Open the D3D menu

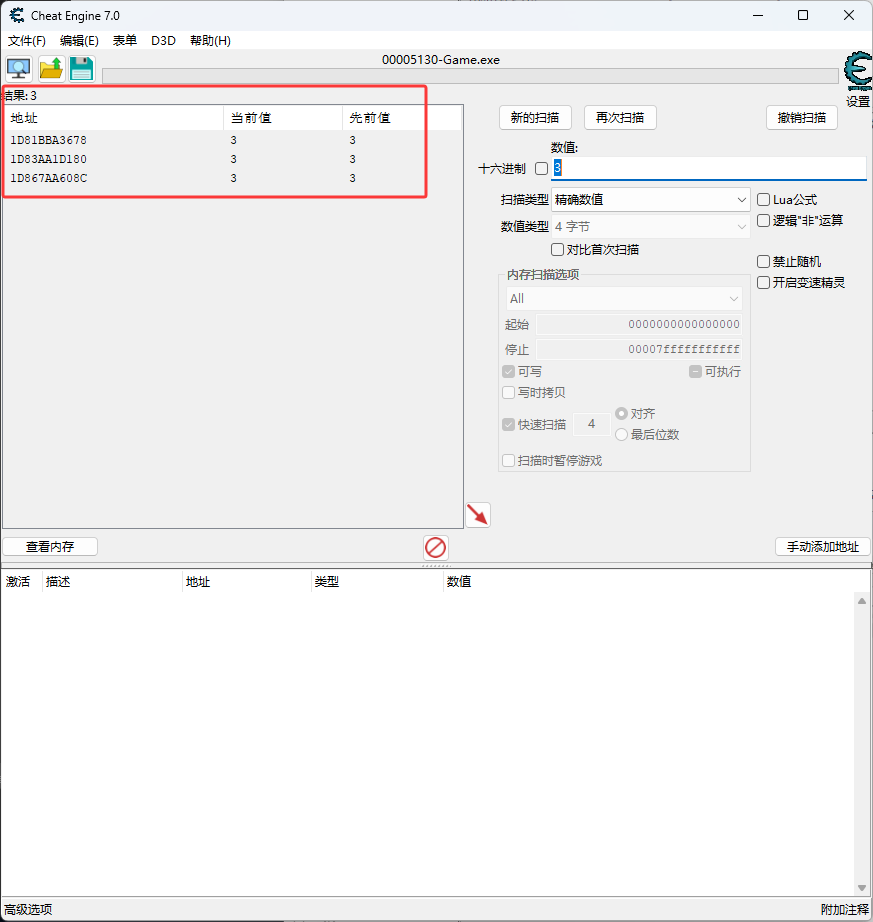click(163, 41)
